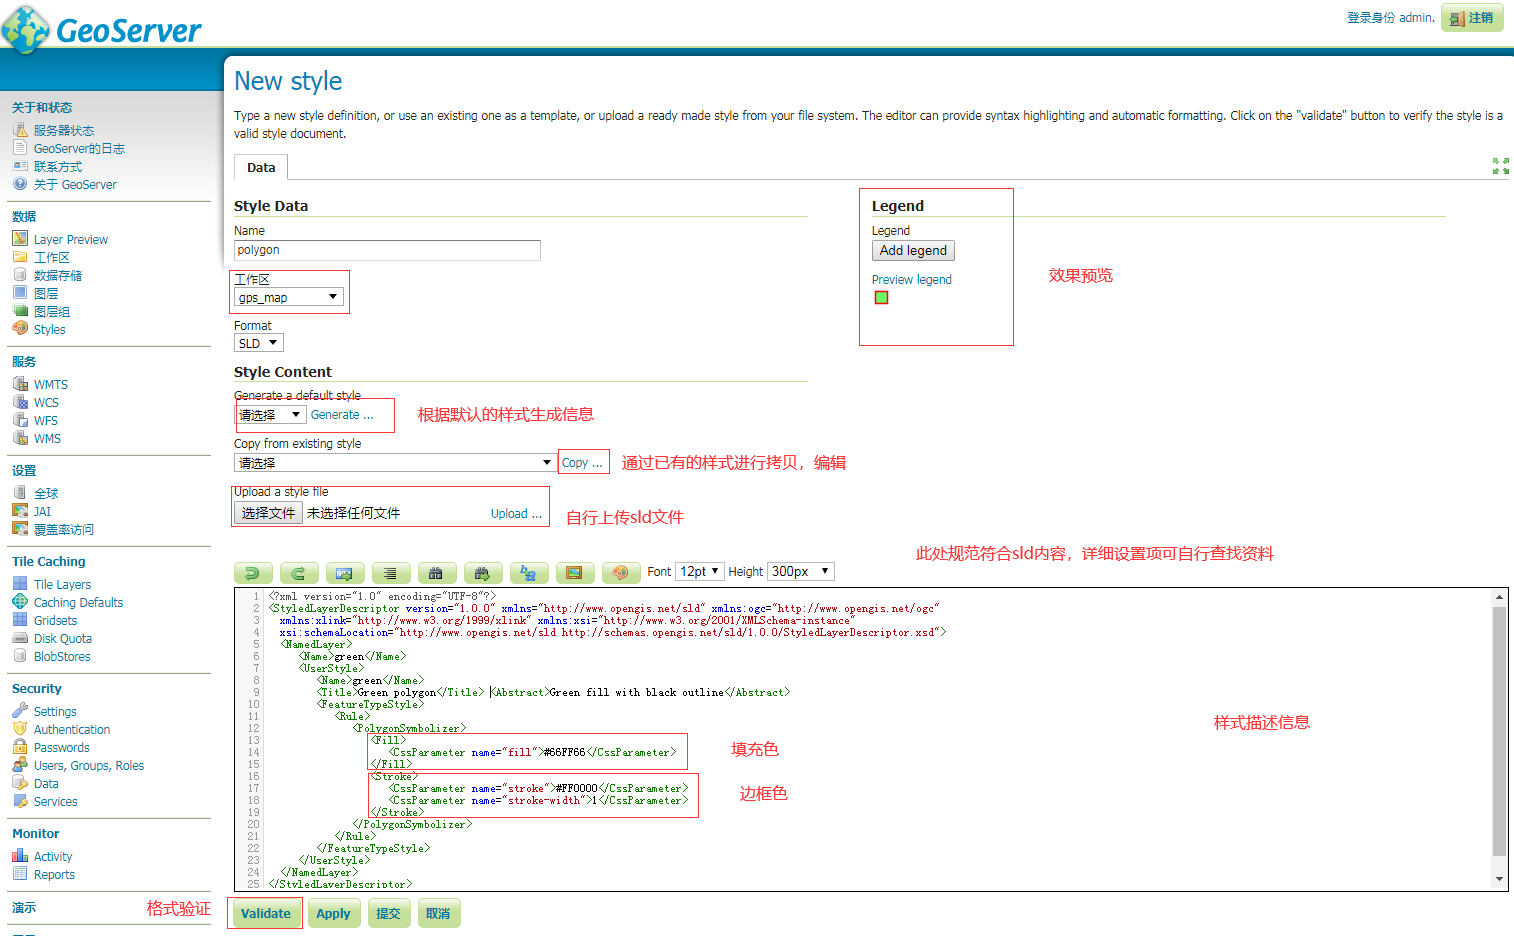Click into the style Name input field

tap(387, 250)
